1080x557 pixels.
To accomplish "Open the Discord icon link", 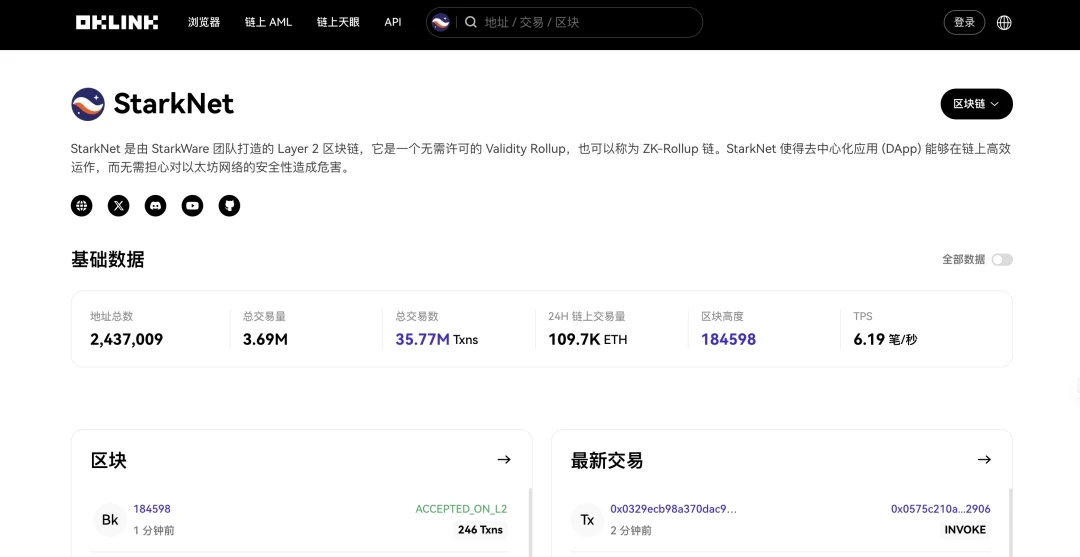I will point(156,206).
